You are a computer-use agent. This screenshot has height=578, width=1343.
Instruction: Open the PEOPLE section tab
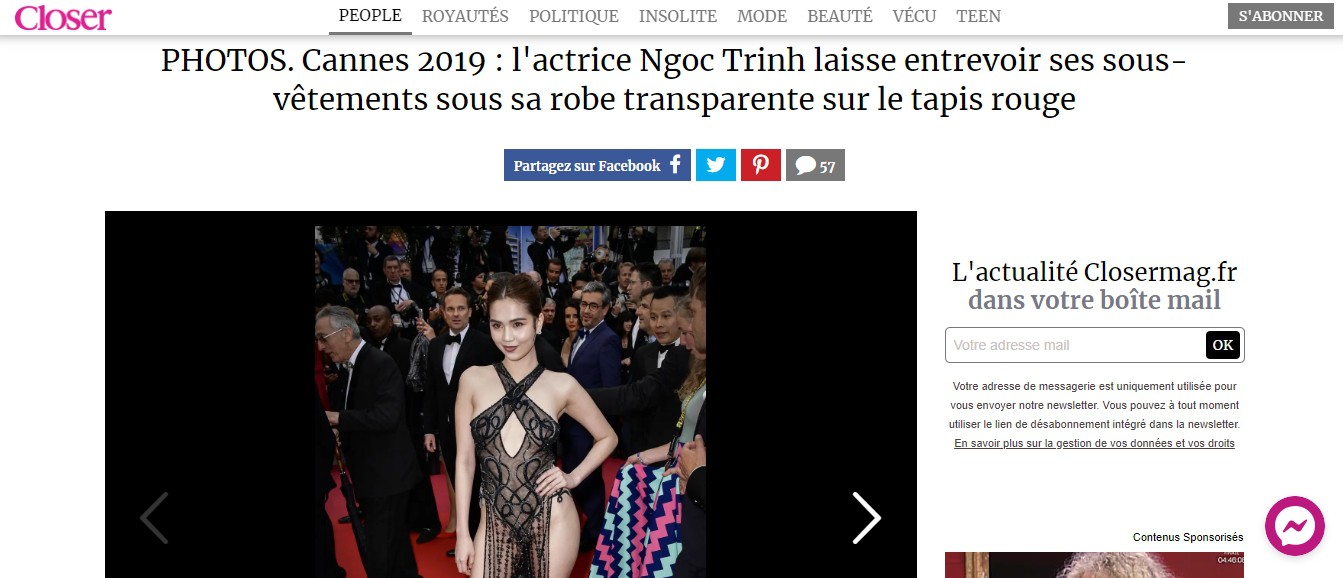(x=370, y=16)
